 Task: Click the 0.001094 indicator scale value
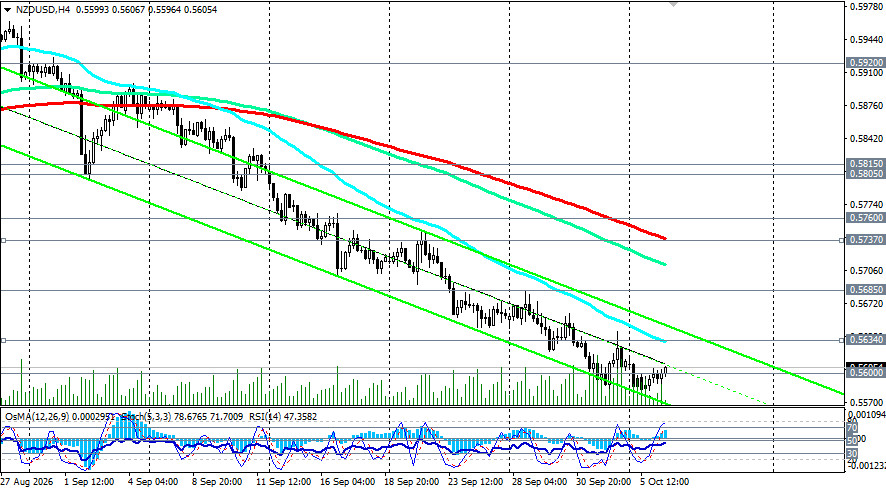coord(866,415)
